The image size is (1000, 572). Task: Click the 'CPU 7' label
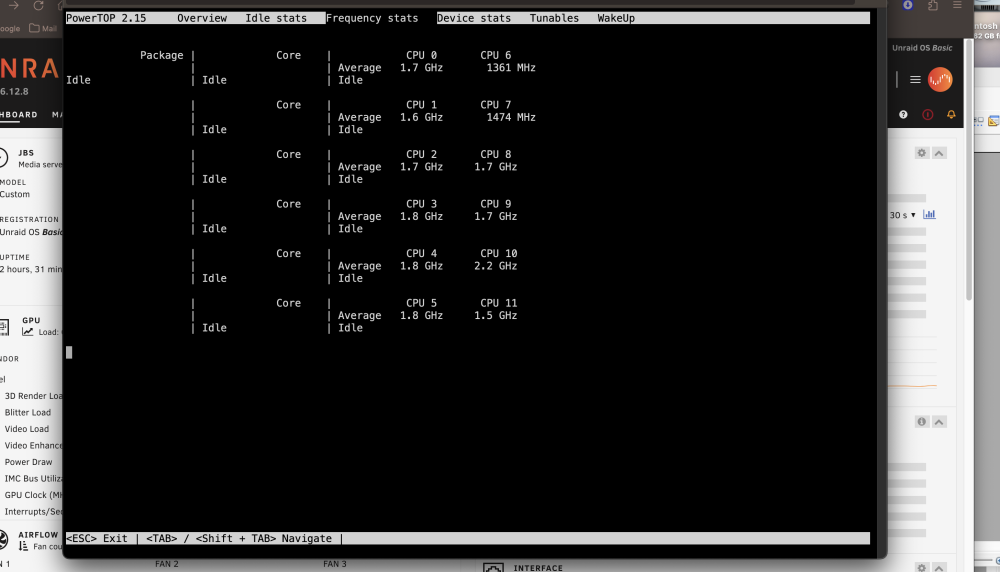coord(496,105)
